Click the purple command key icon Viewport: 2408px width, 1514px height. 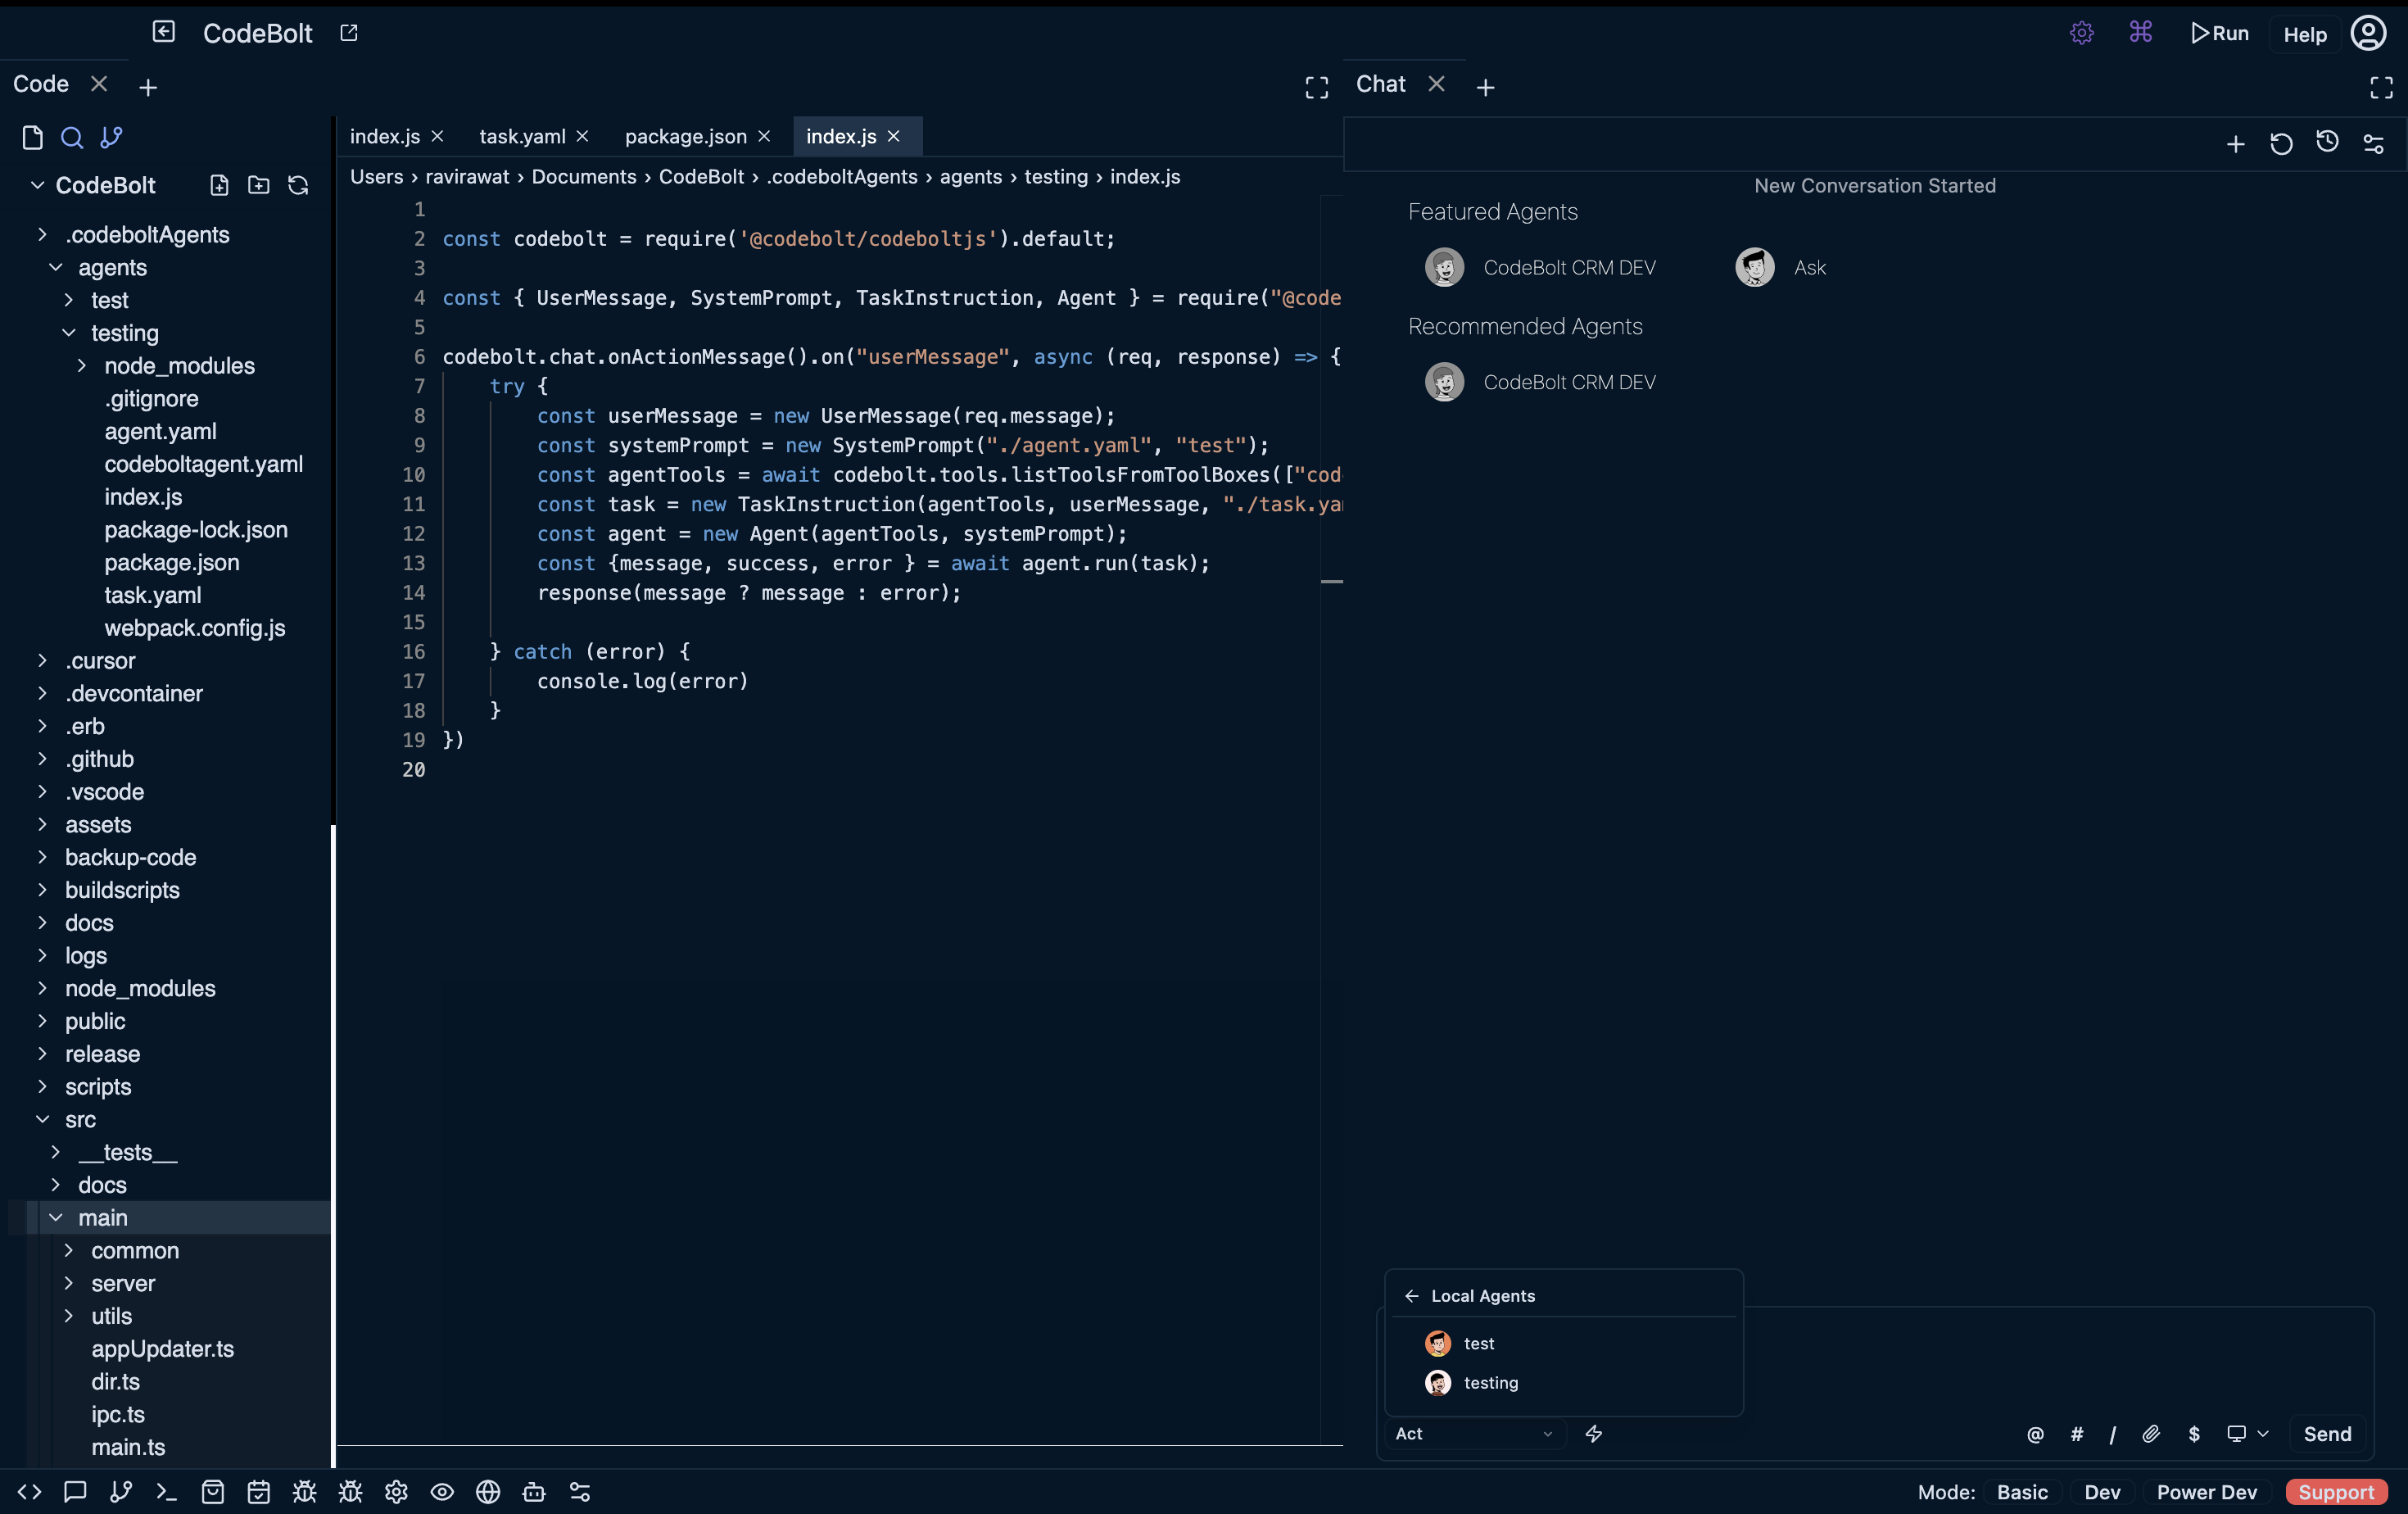click(2141, 33)
